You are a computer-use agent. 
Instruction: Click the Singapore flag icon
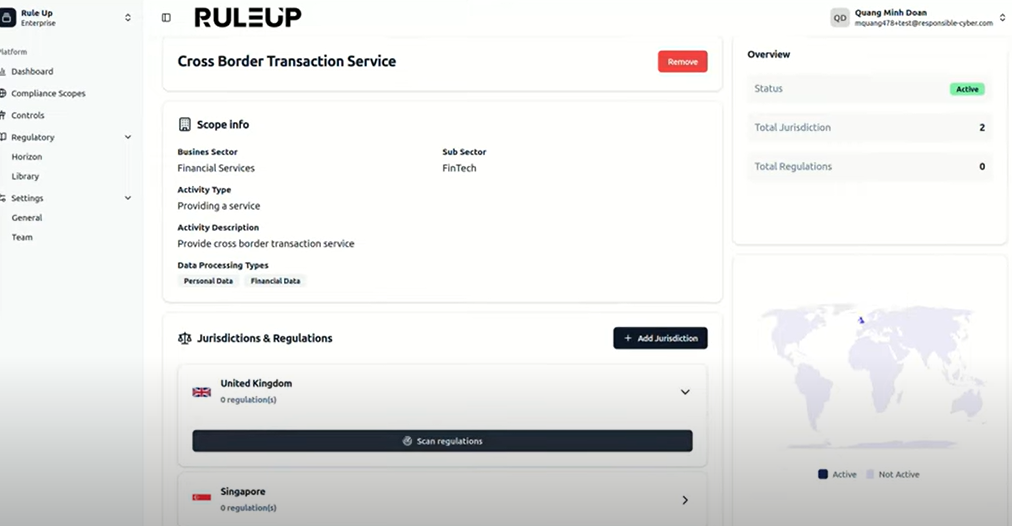pyautogui.click(x=201, y=498)
